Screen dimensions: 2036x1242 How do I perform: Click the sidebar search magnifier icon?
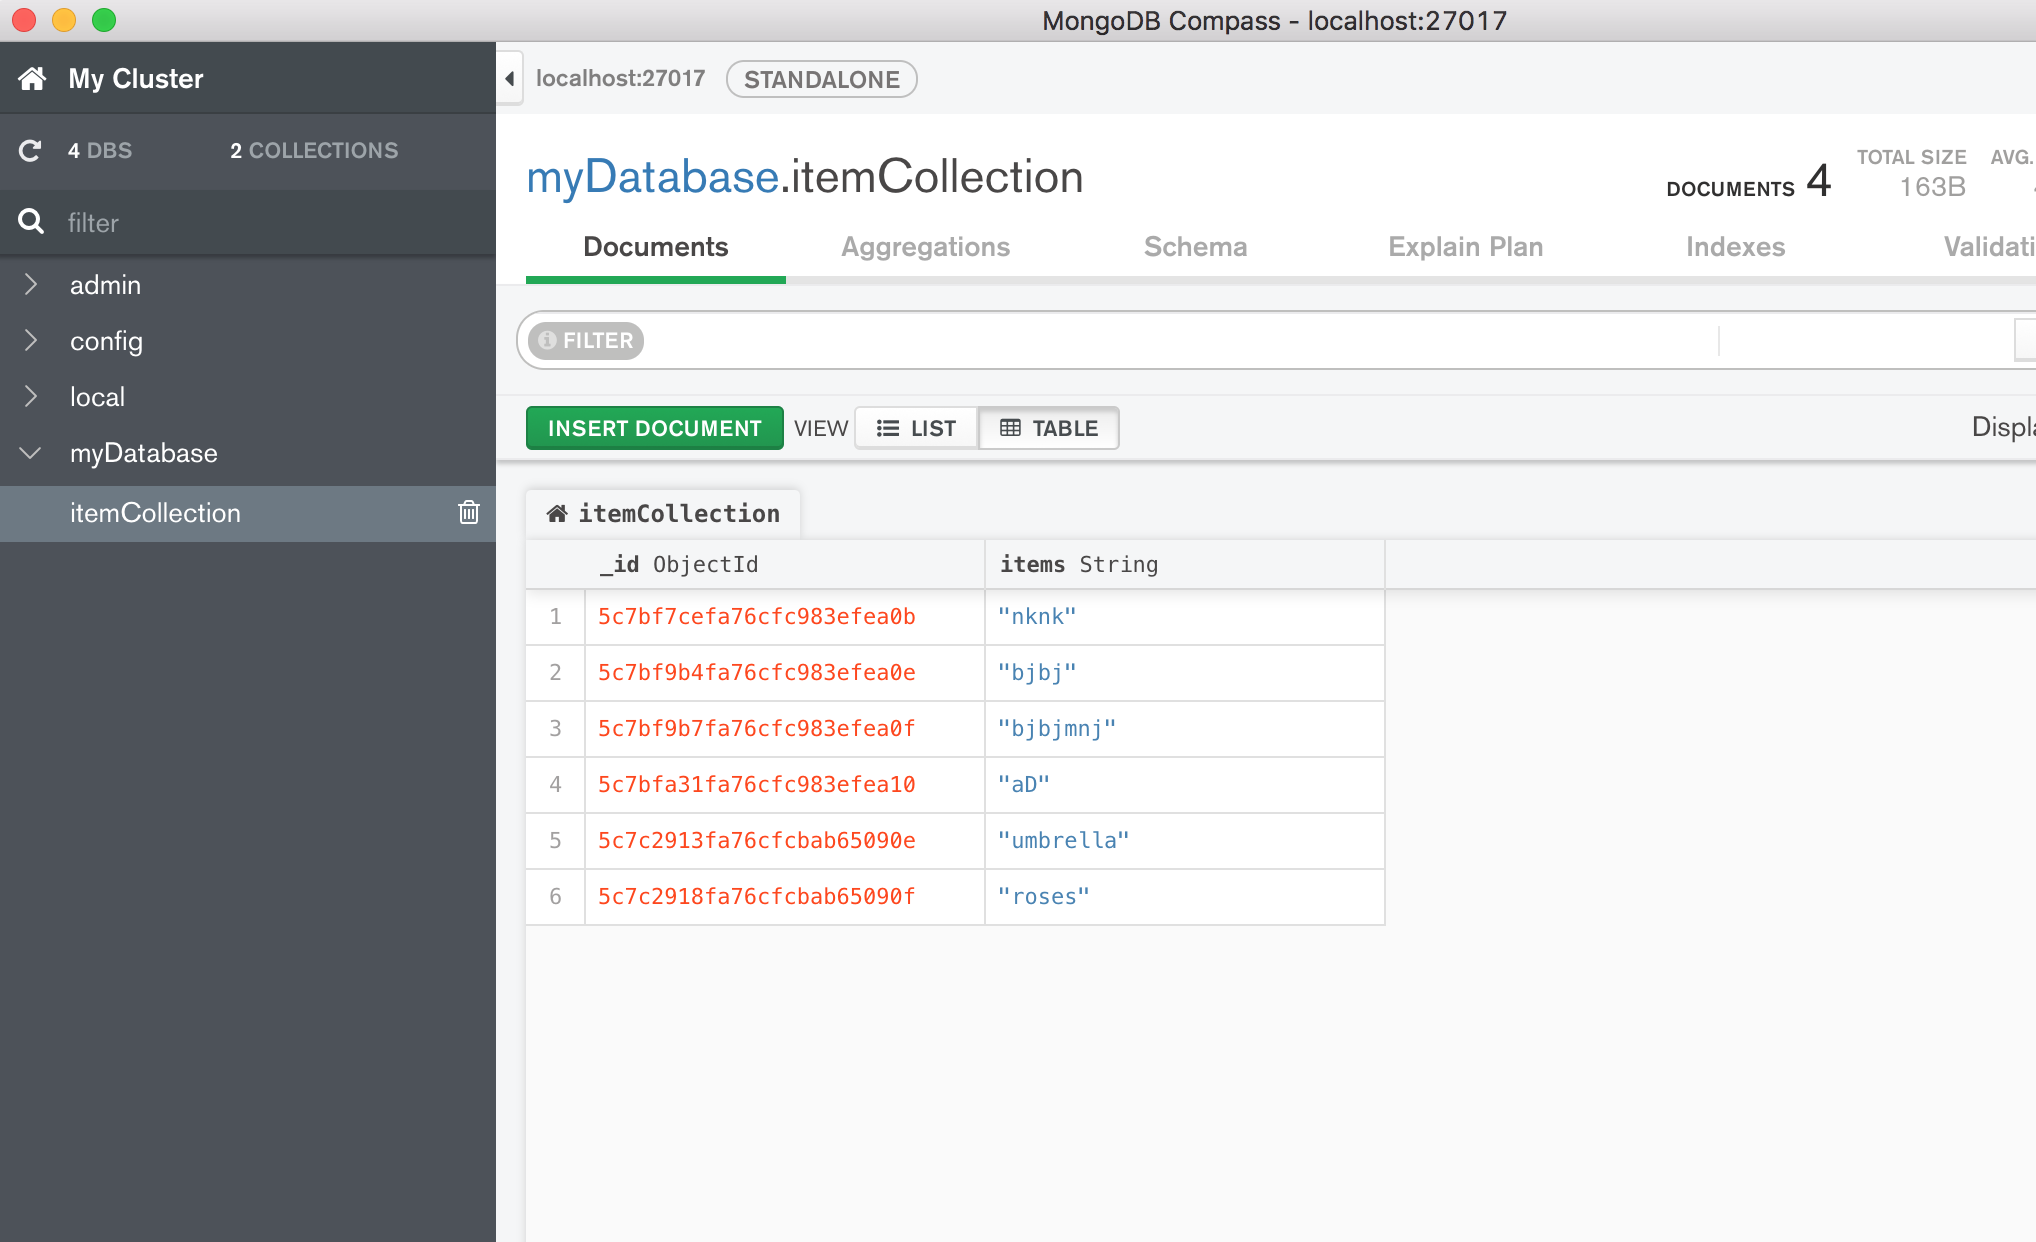pos(31,222)
